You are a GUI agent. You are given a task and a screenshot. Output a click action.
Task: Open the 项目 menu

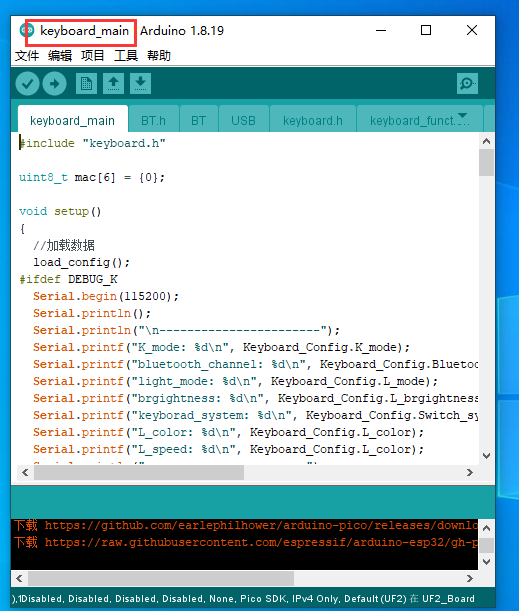(93, 55)
